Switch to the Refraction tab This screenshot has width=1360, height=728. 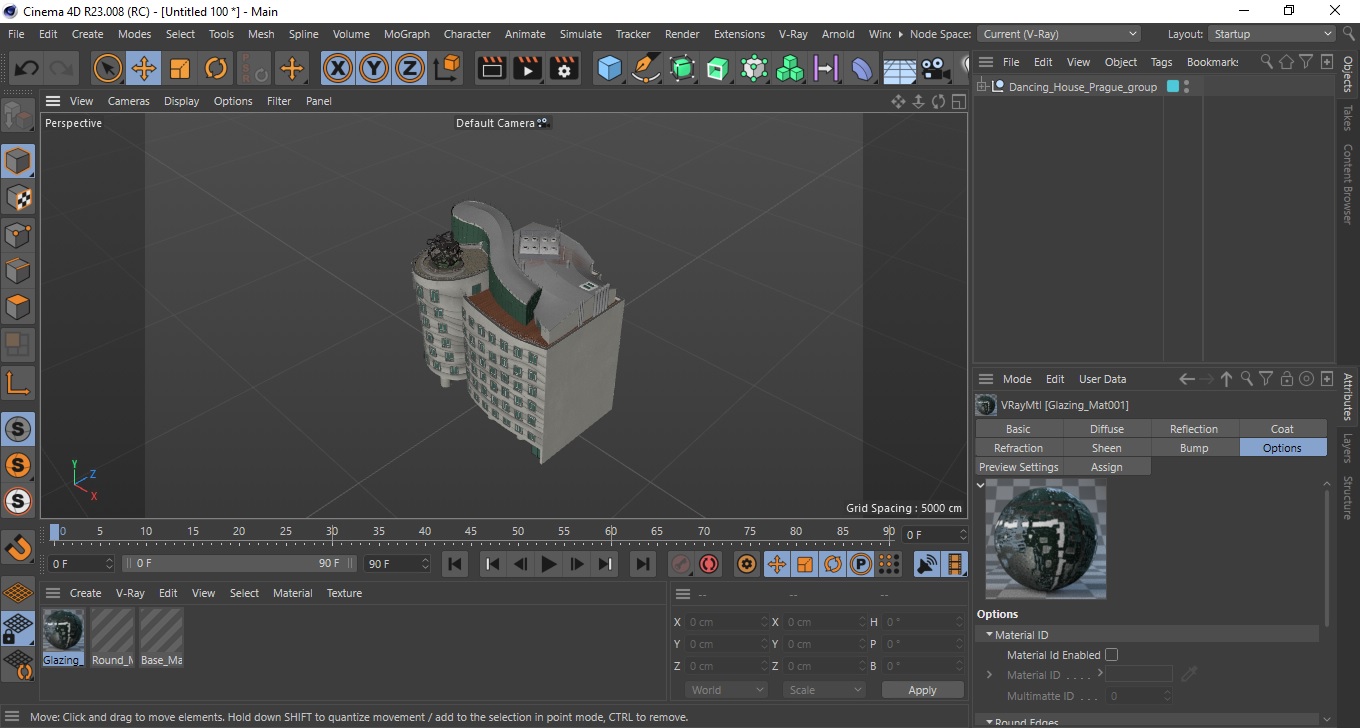coord(1018,448)
